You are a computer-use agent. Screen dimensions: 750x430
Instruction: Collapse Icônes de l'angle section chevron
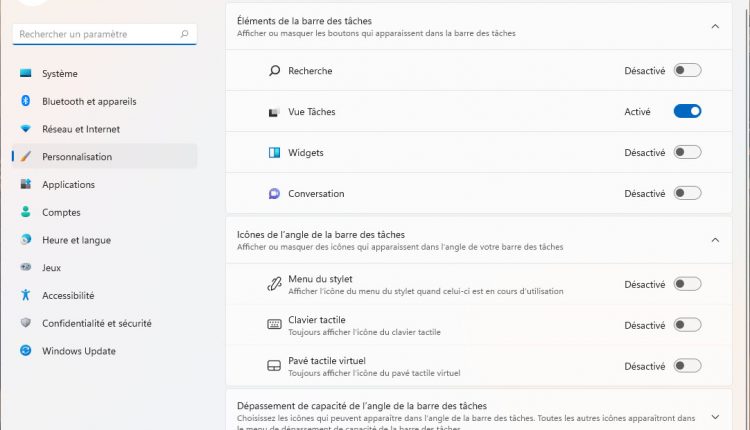click(x=715, y=240)
